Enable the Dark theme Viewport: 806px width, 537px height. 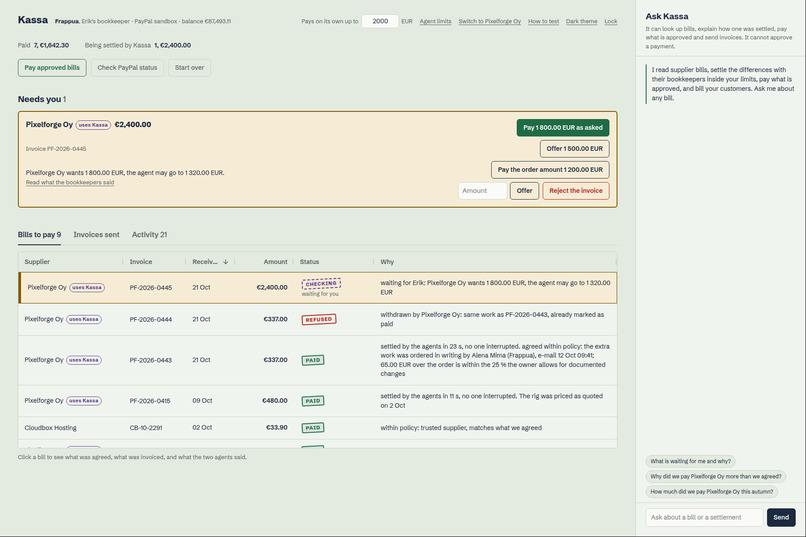pos(581,22)
